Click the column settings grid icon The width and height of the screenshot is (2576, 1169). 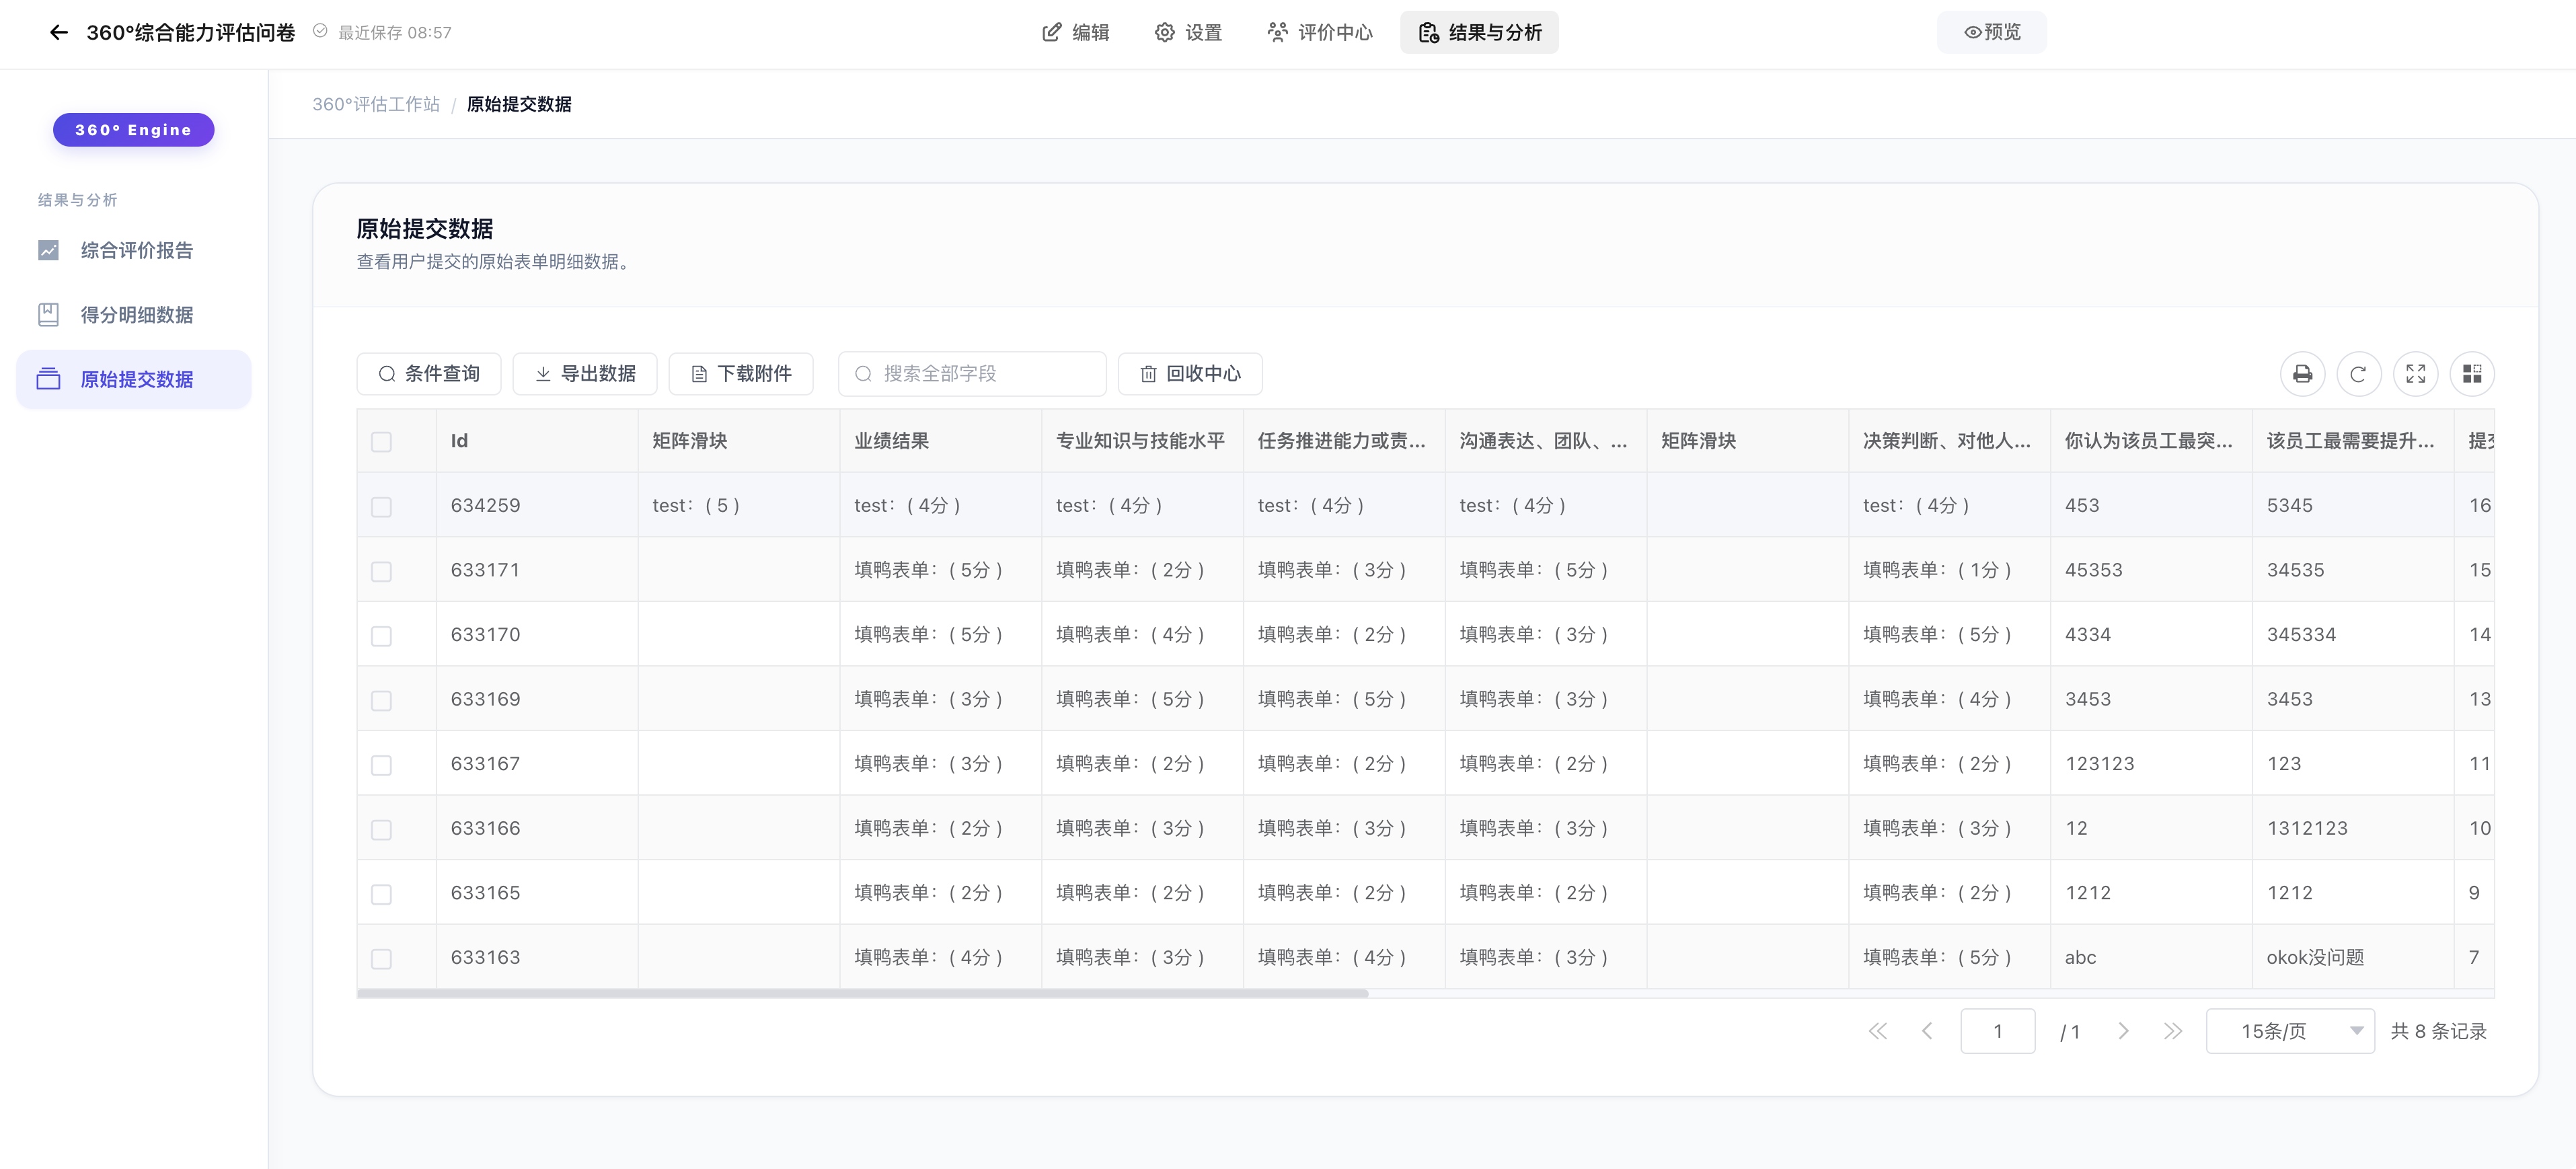coord(2472,374)
